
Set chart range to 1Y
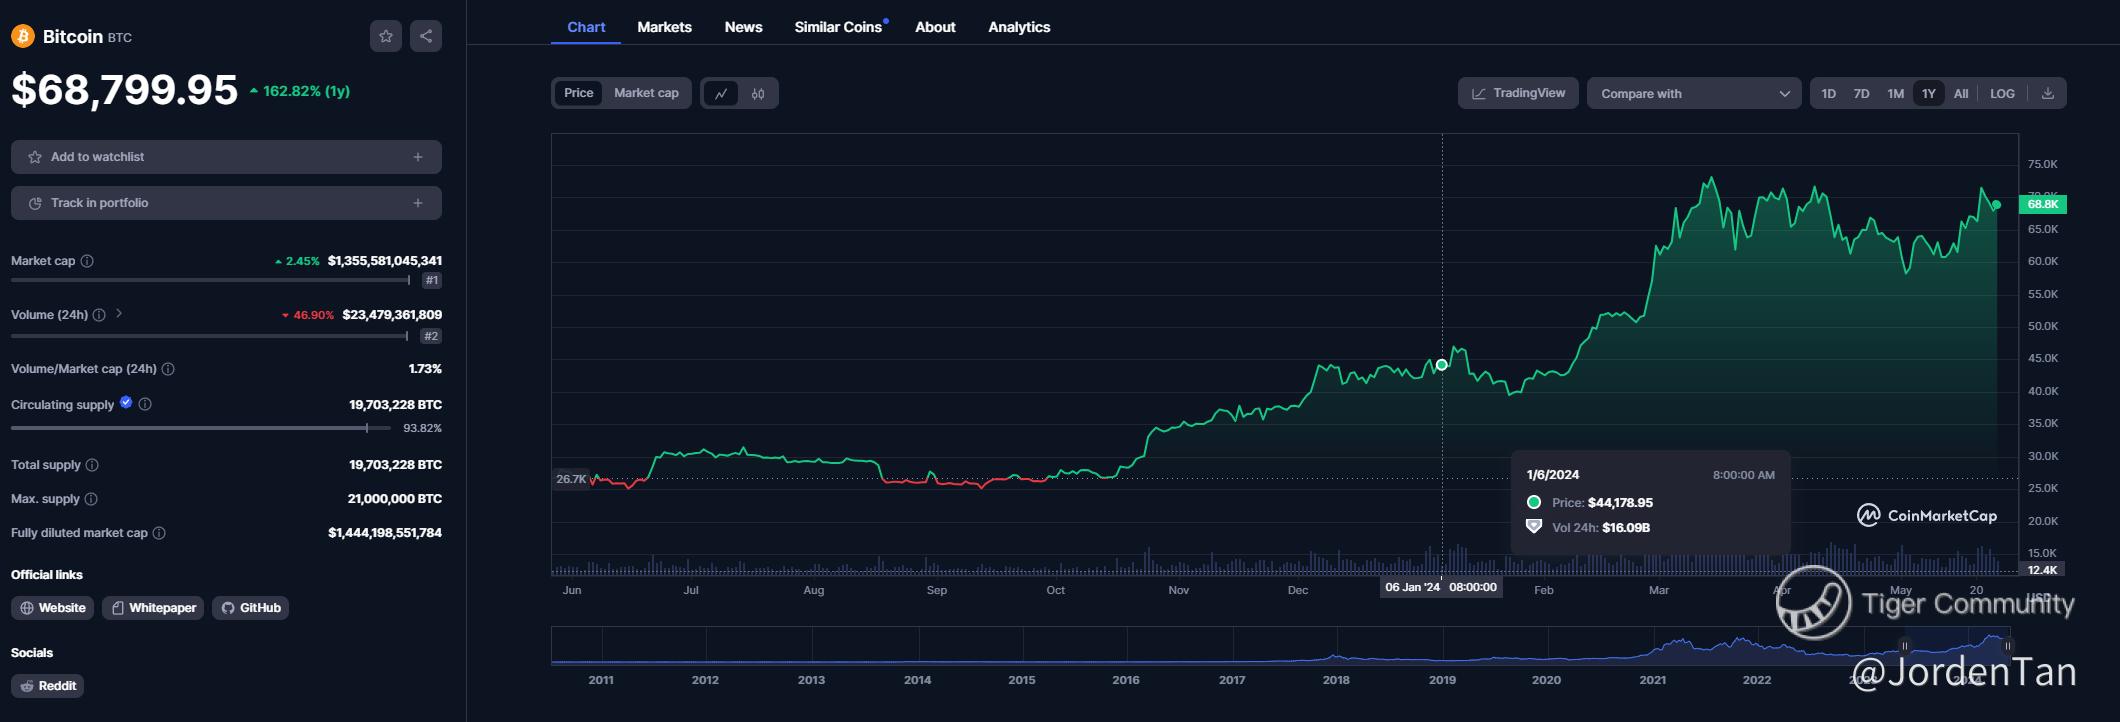pyautogui.click(x=1928, y=93)
